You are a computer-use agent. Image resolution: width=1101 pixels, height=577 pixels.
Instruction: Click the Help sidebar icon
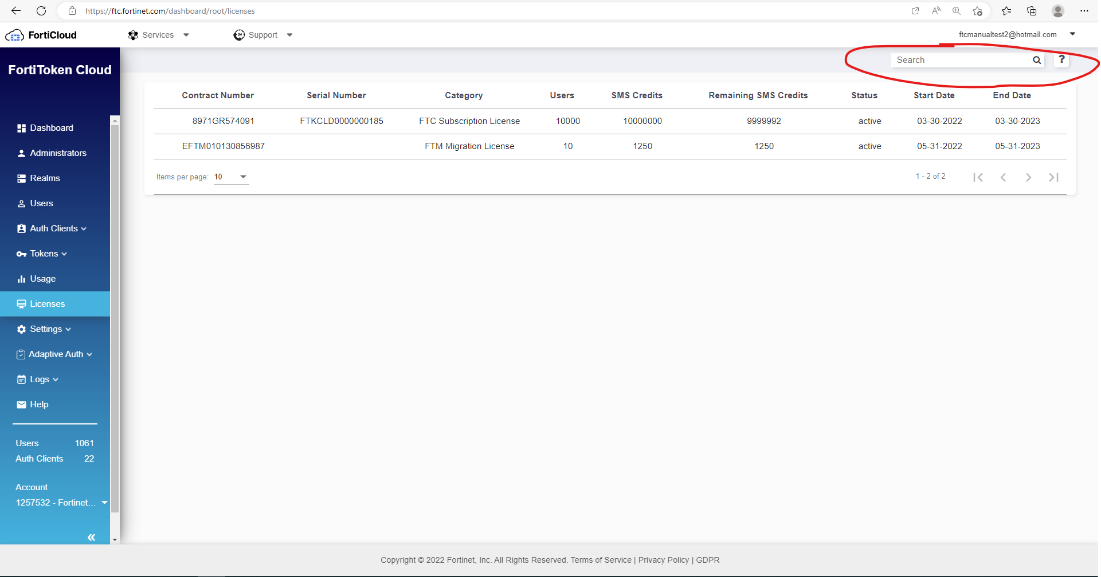coord(20,404)
